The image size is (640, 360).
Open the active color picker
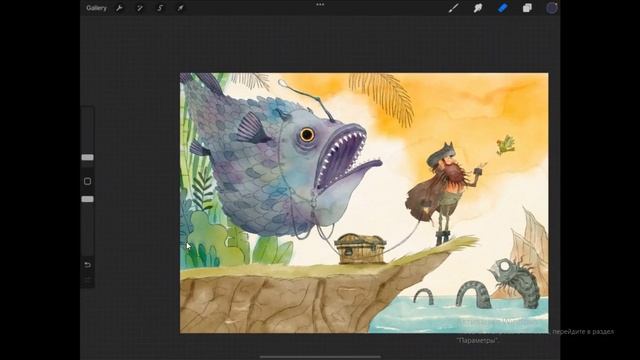(552, 8)
